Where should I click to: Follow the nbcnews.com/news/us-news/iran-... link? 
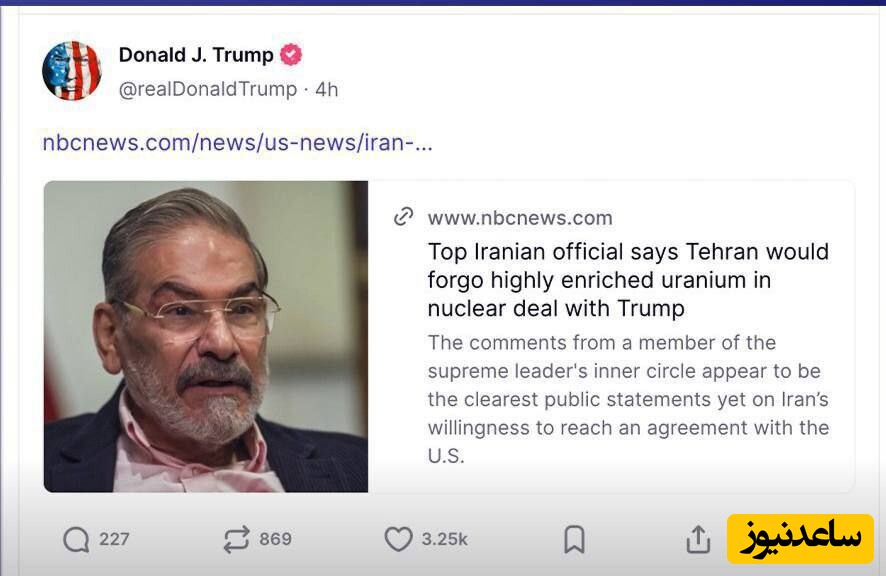tap(237, 142)
